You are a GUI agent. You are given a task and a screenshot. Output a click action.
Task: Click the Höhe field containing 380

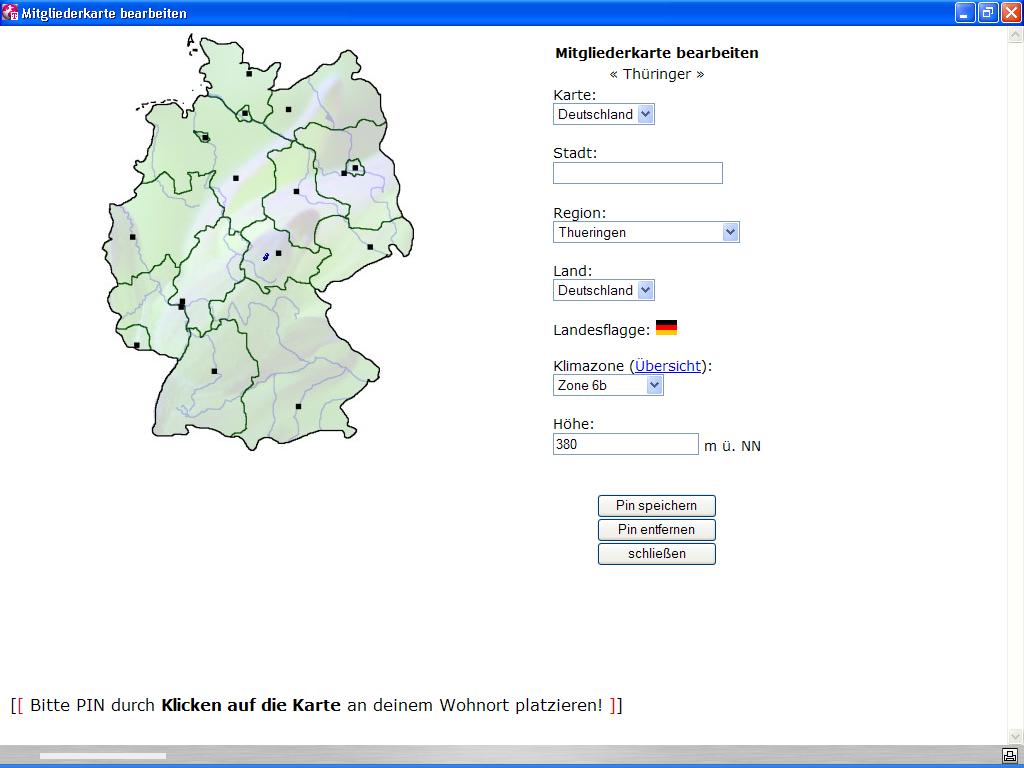point(625,444)
